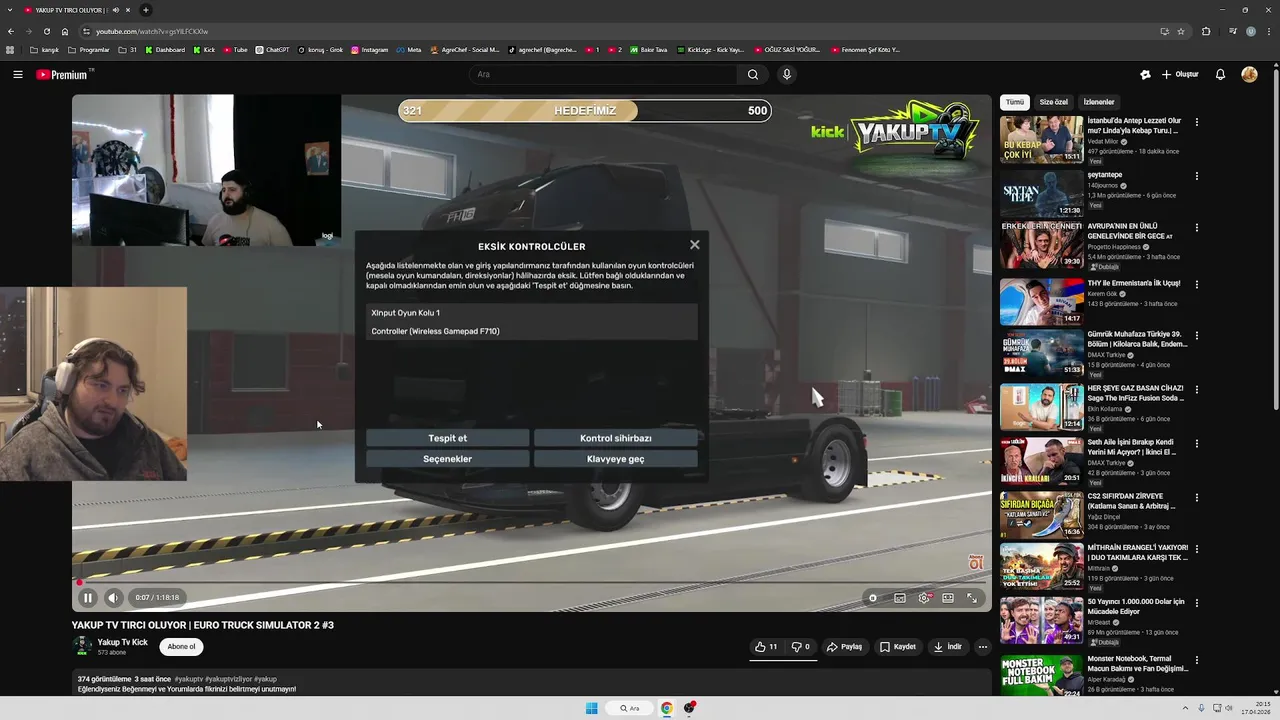The image size is (1280, 720).
Task: Click the search magnifier button
Action: 753,74
